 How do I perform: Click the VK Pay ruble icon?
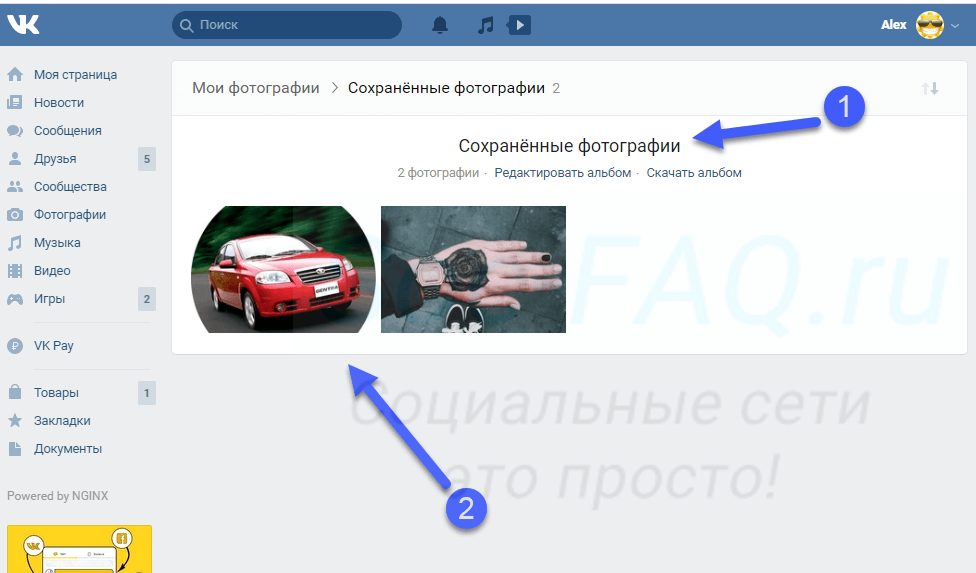[15, 346]
